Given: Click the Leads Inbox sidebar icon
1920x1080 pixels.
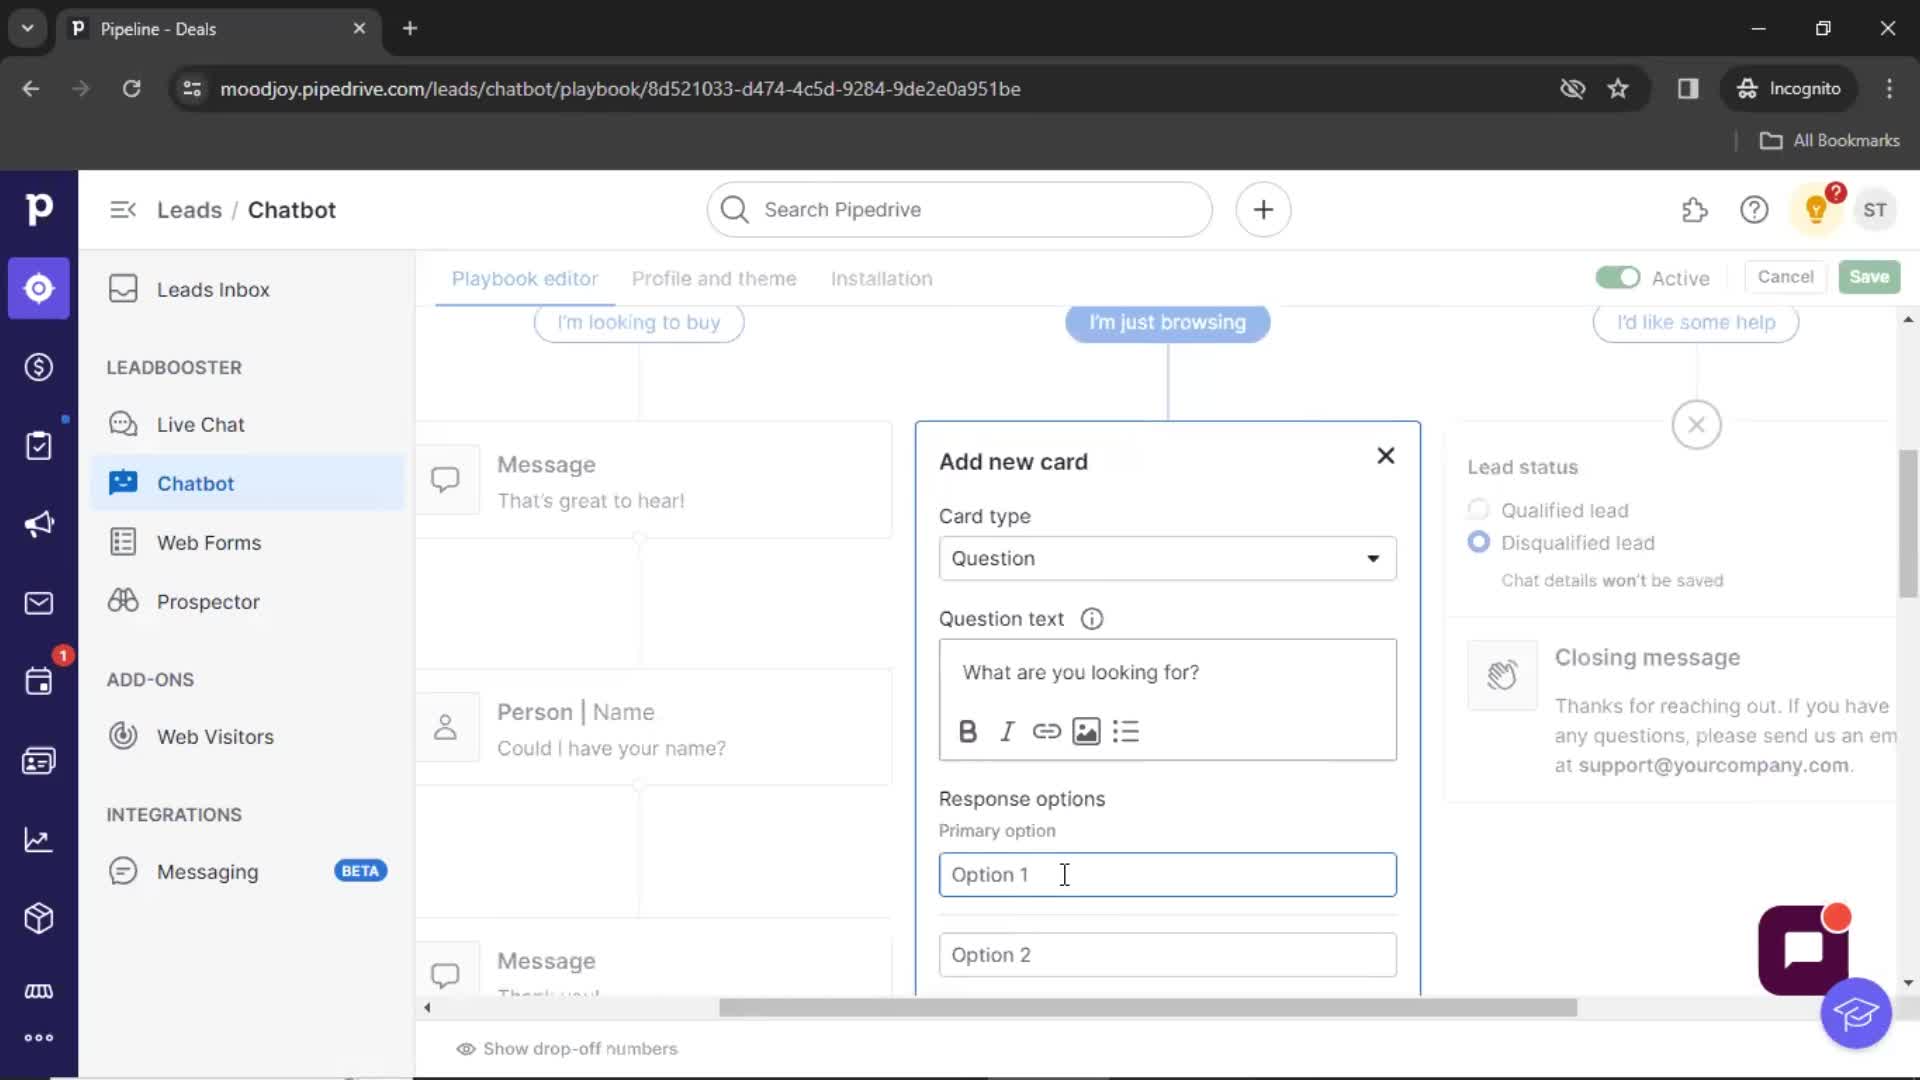Looking at the screenshot, I should [123, 289].
